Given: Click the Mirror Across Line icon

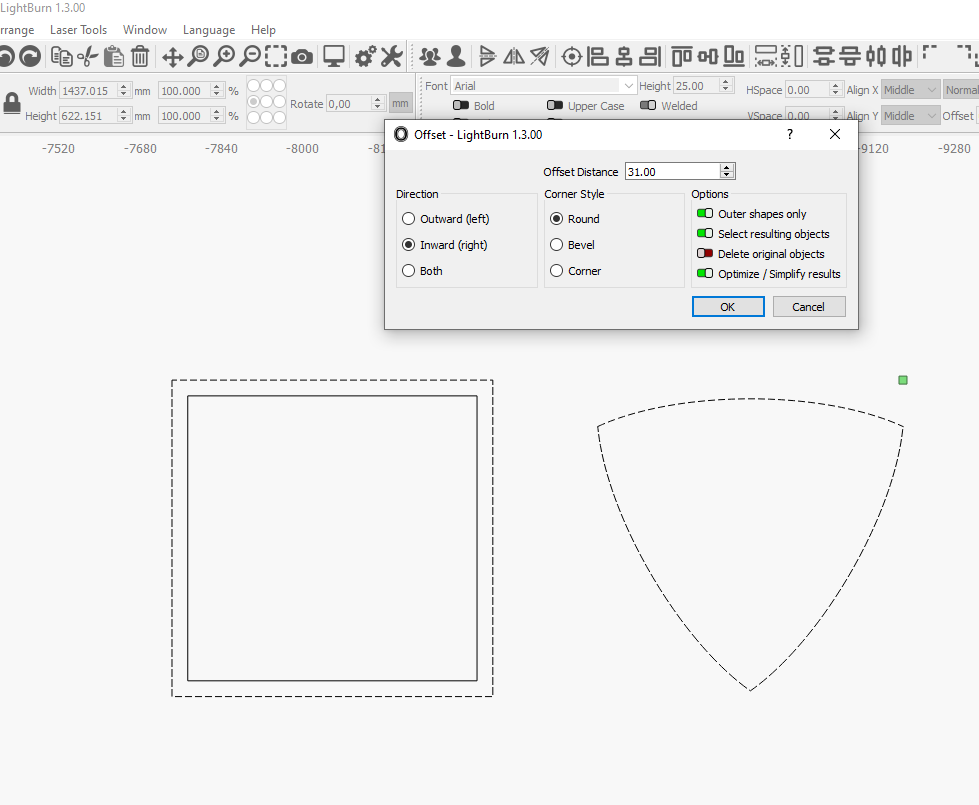Looking at the screenshot, I should (x=539, y=57).
